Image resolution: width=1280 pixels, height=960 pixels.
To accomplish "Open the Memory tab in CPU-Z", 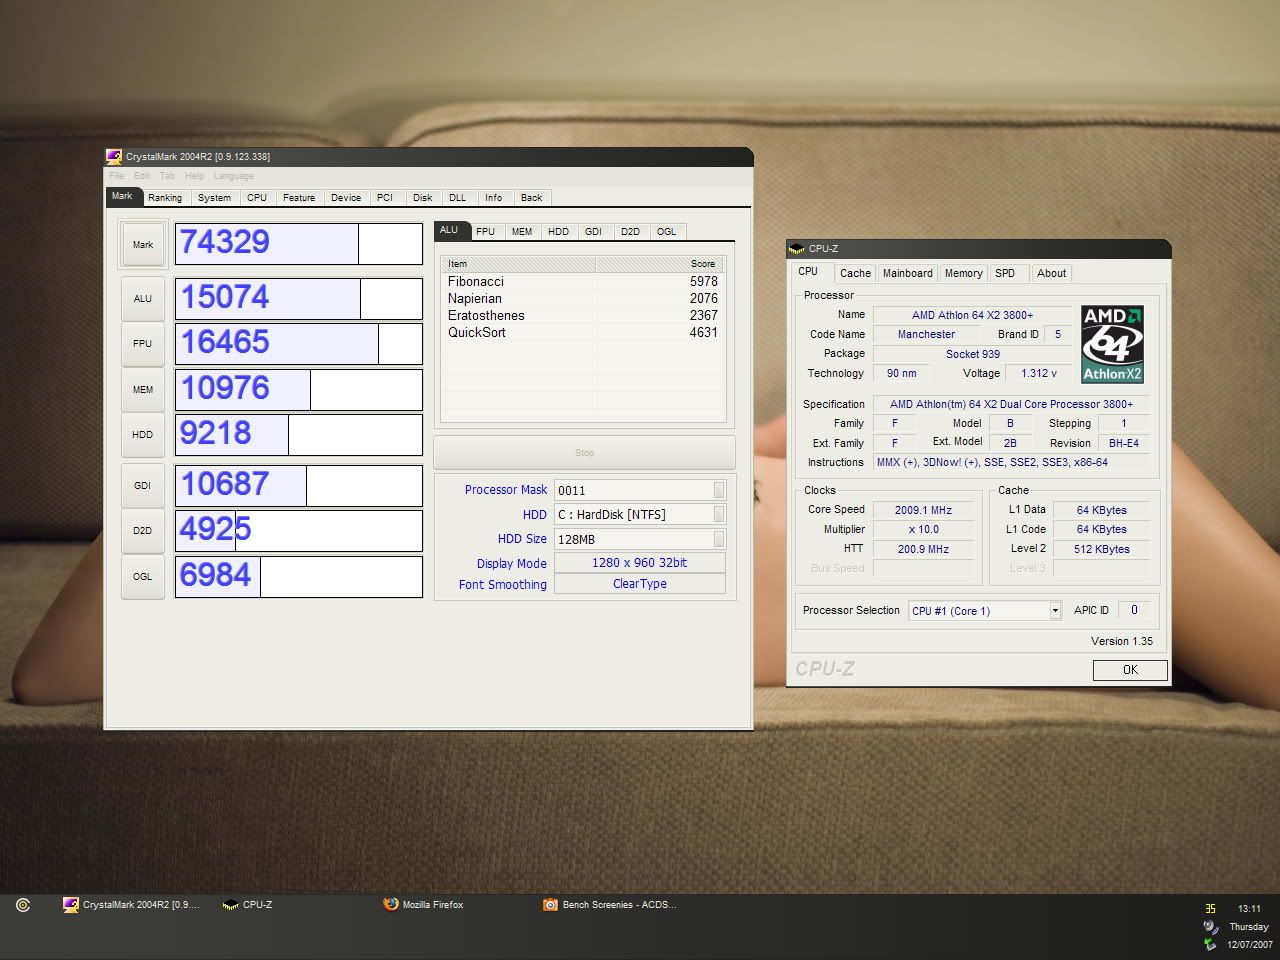I will 963,273.
